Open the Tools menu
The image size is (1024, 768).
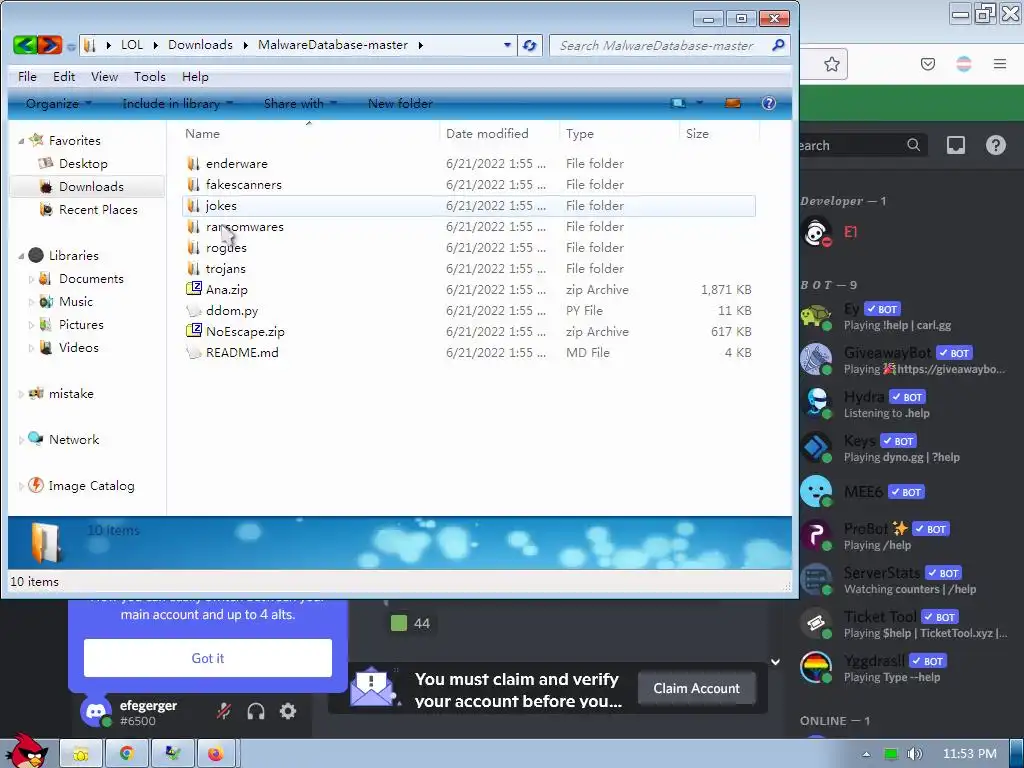(150, 76)
